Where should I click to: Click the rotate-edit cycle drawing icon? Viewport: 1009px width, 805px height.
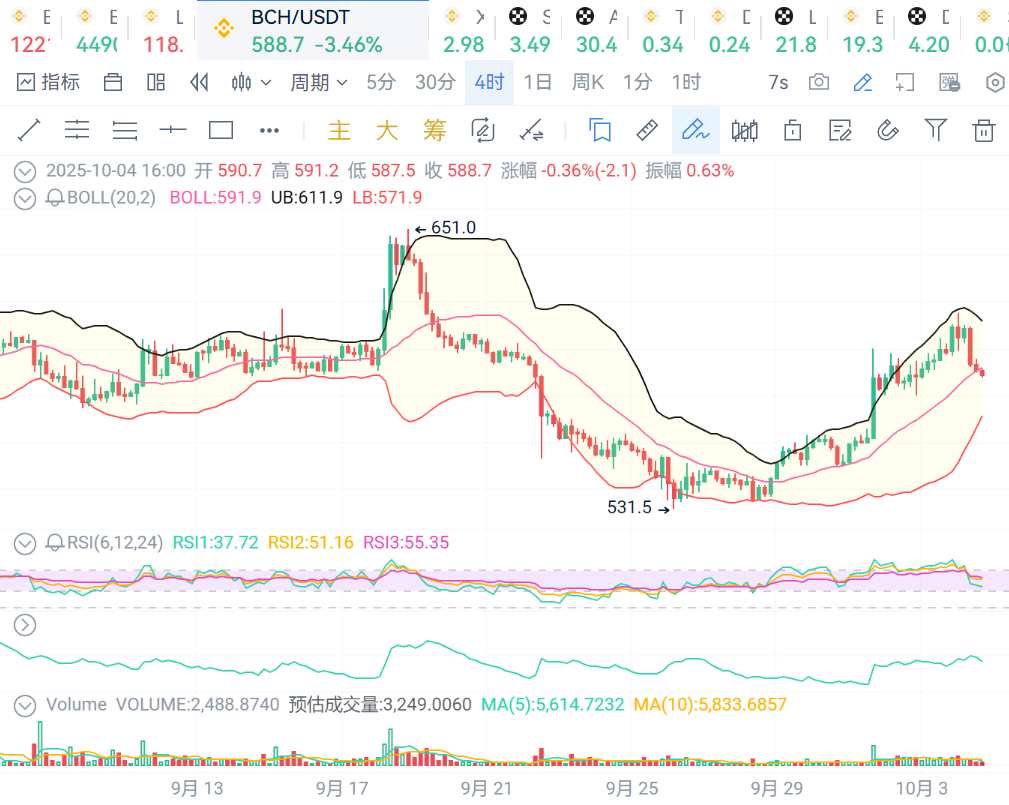483,131
